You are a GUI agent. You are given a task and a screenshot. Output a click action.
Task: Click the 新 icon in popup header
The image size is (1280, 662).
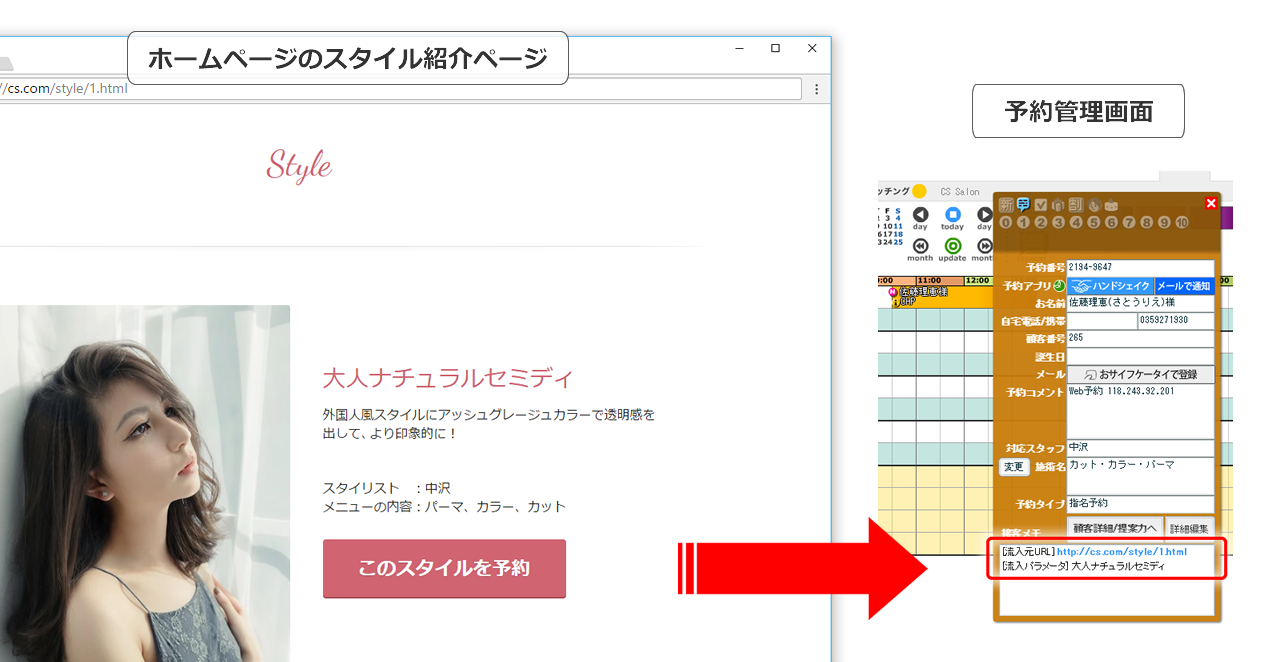pyautogui.click(x=1007, y=205)
